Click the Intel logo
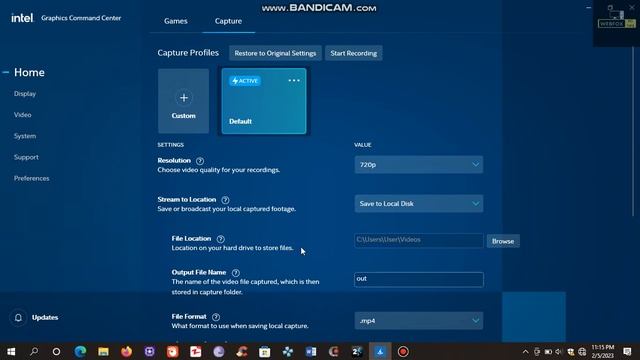The height and width of the screenshot is (360, 640). [22, 18]
